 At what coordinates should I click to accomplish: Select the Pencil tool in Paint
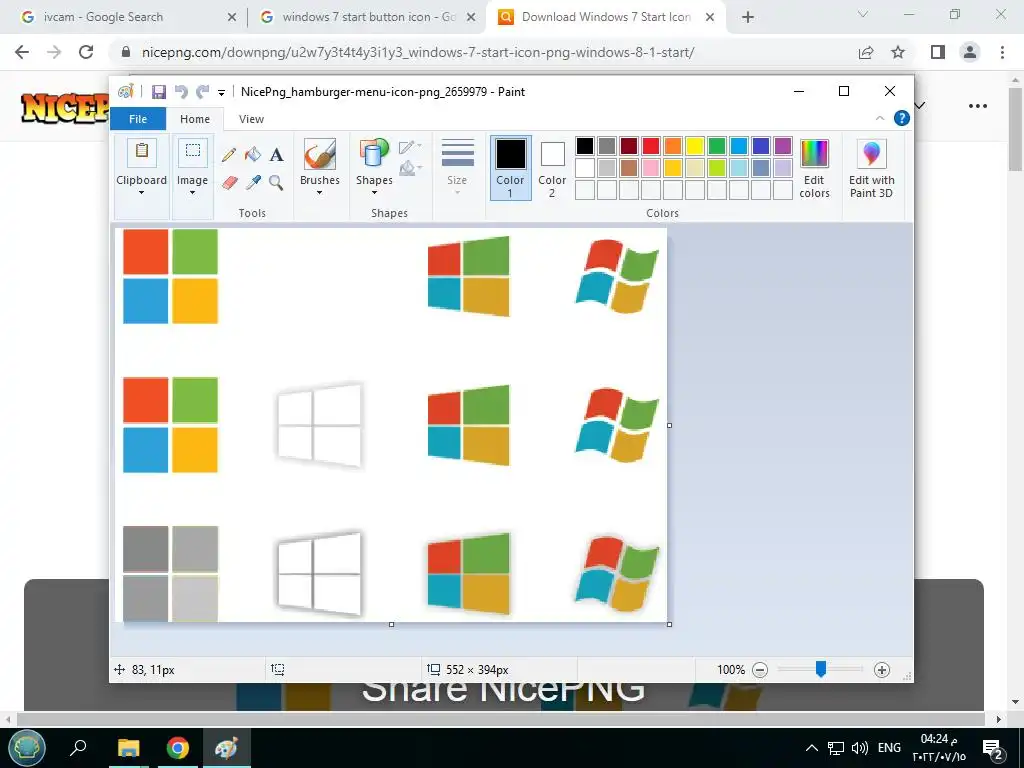pyautogui.click(x=229, y=155)
